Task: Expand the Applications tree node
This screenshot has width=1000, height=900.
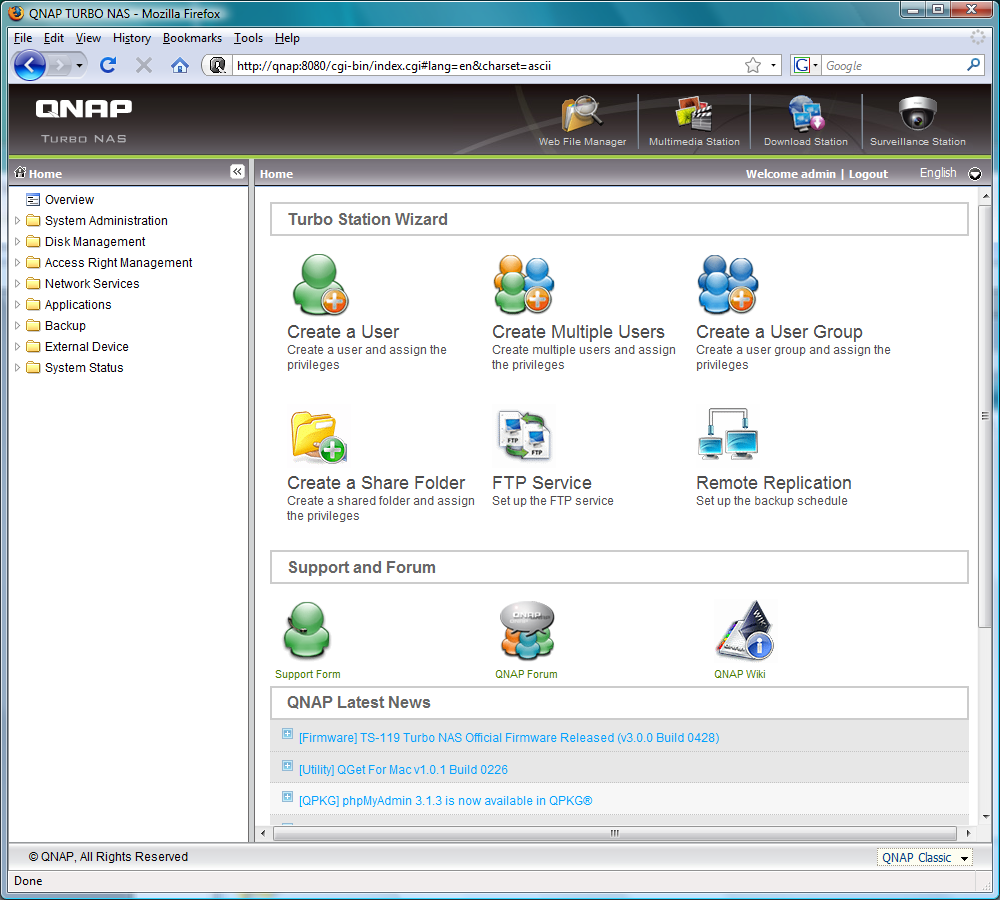Action: [17, 305]
